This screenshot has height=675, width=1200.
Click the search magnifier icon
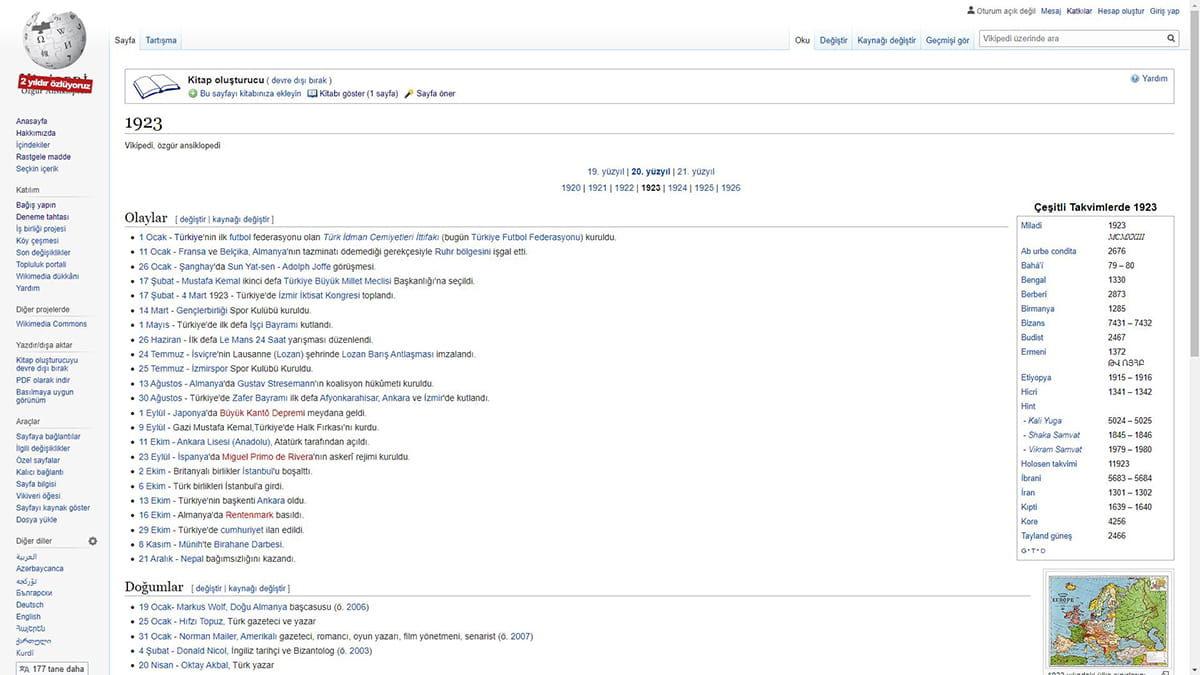(x=1170, y=38)
